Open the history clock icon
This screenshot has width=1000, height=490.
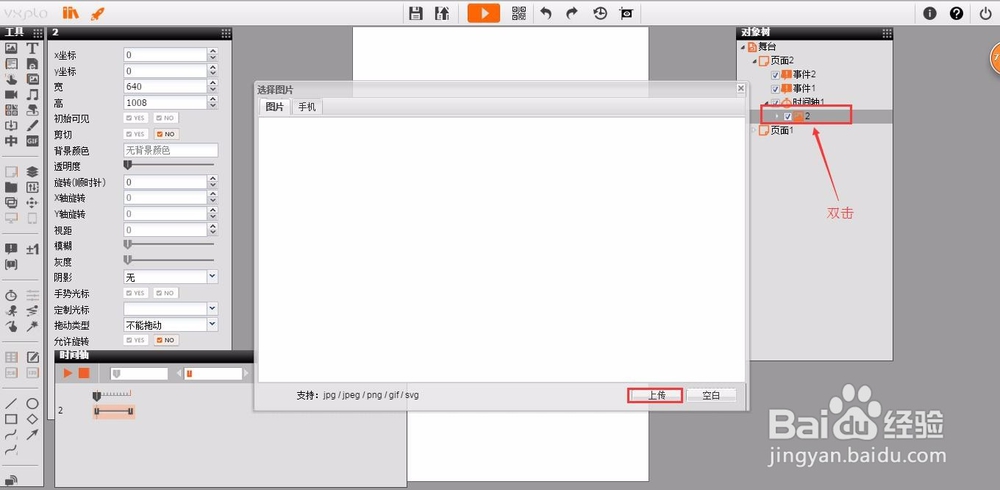[x=600, y=13]
